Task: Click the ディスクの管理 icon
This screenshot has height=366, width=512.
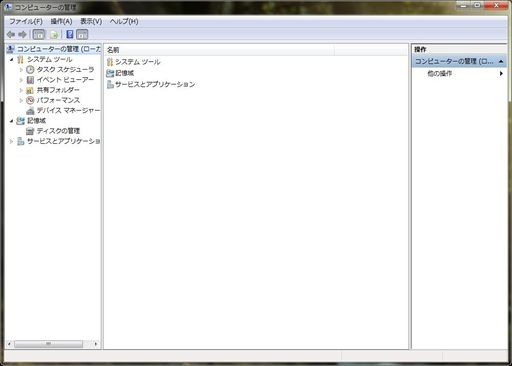Action: 30,131
